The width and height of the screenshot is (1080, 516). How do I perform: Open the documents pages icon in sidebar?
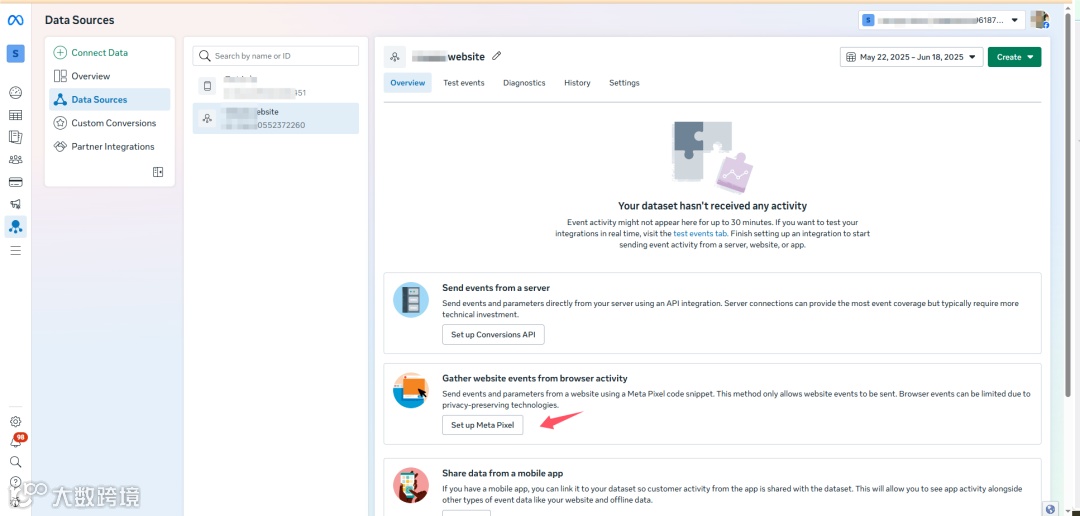(16, 137)
